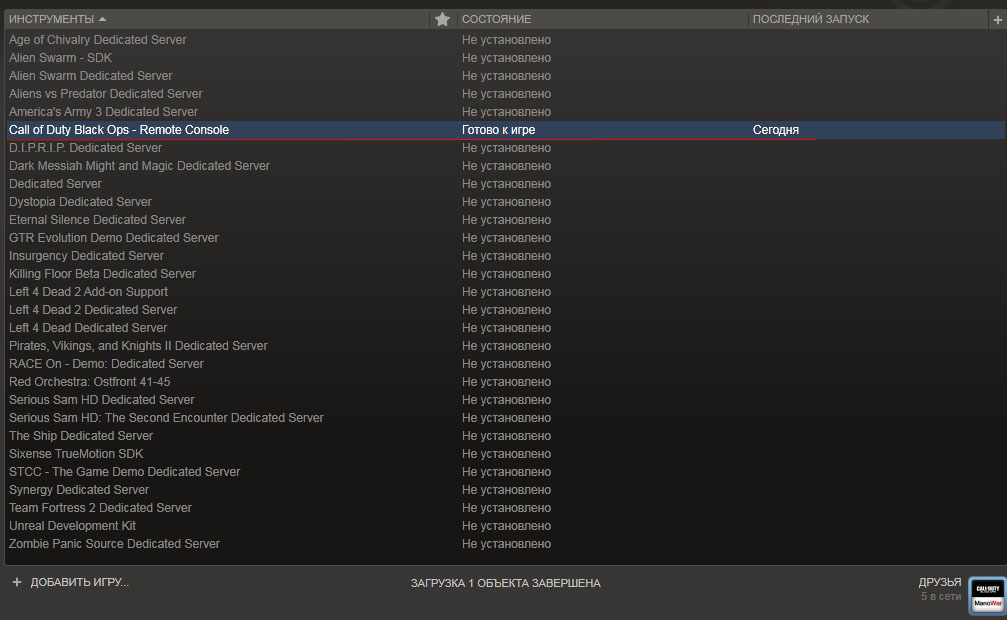1007x620 pixels.
Task: Select Left 4 Dead 2 Dedicated Server
Action: pyautogui.click(x=93, y=310)
